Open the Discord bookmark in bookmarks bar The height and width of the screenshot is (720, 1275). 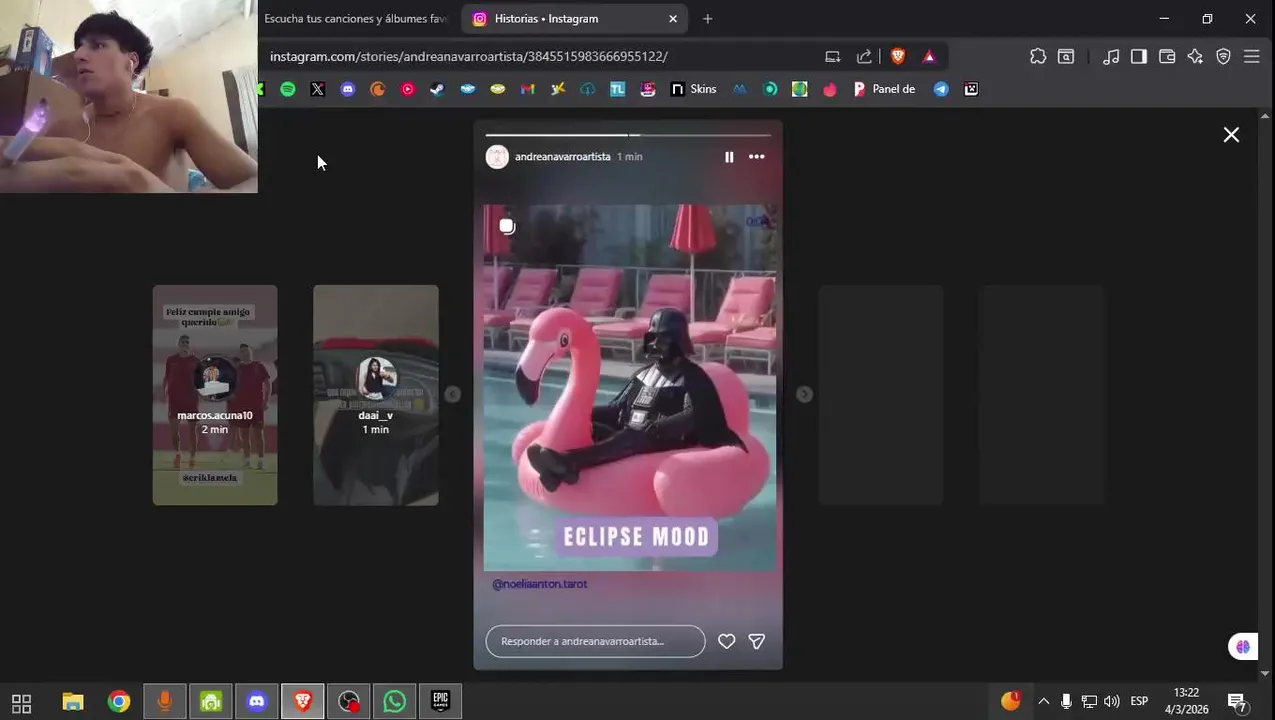(x=348, y=89)
